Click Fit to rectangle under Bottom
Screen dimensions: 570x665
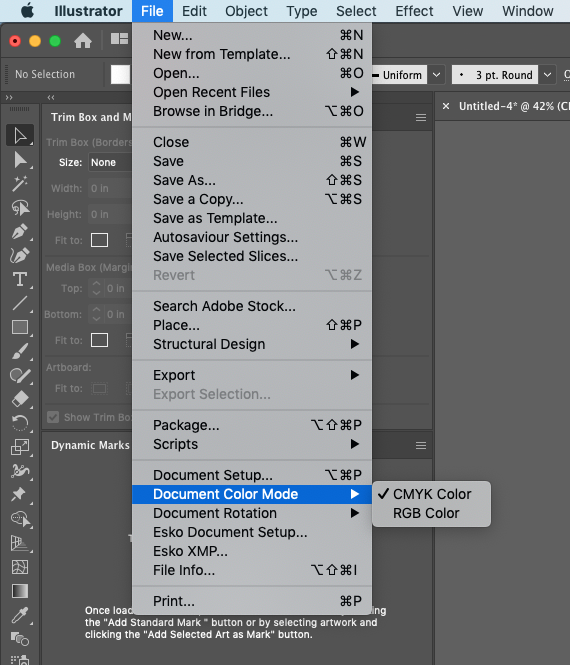pos(99,340)
